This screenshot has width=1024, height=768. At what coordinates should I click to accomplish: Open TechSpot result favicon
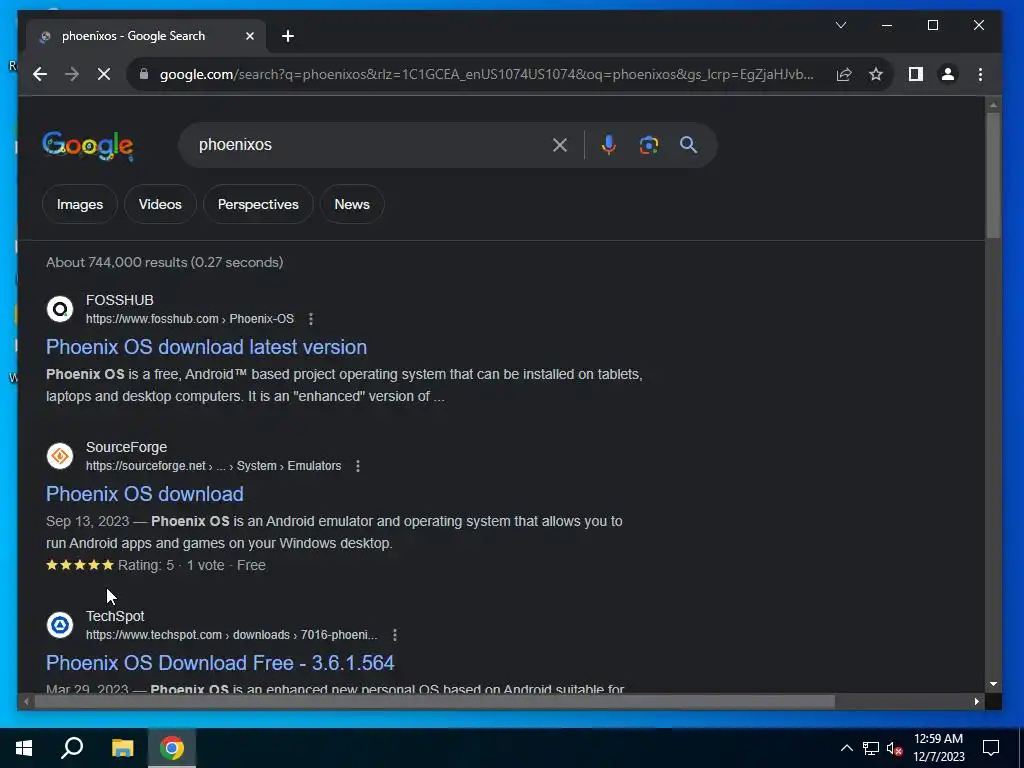pyautogui.click(x=60, y=625)
